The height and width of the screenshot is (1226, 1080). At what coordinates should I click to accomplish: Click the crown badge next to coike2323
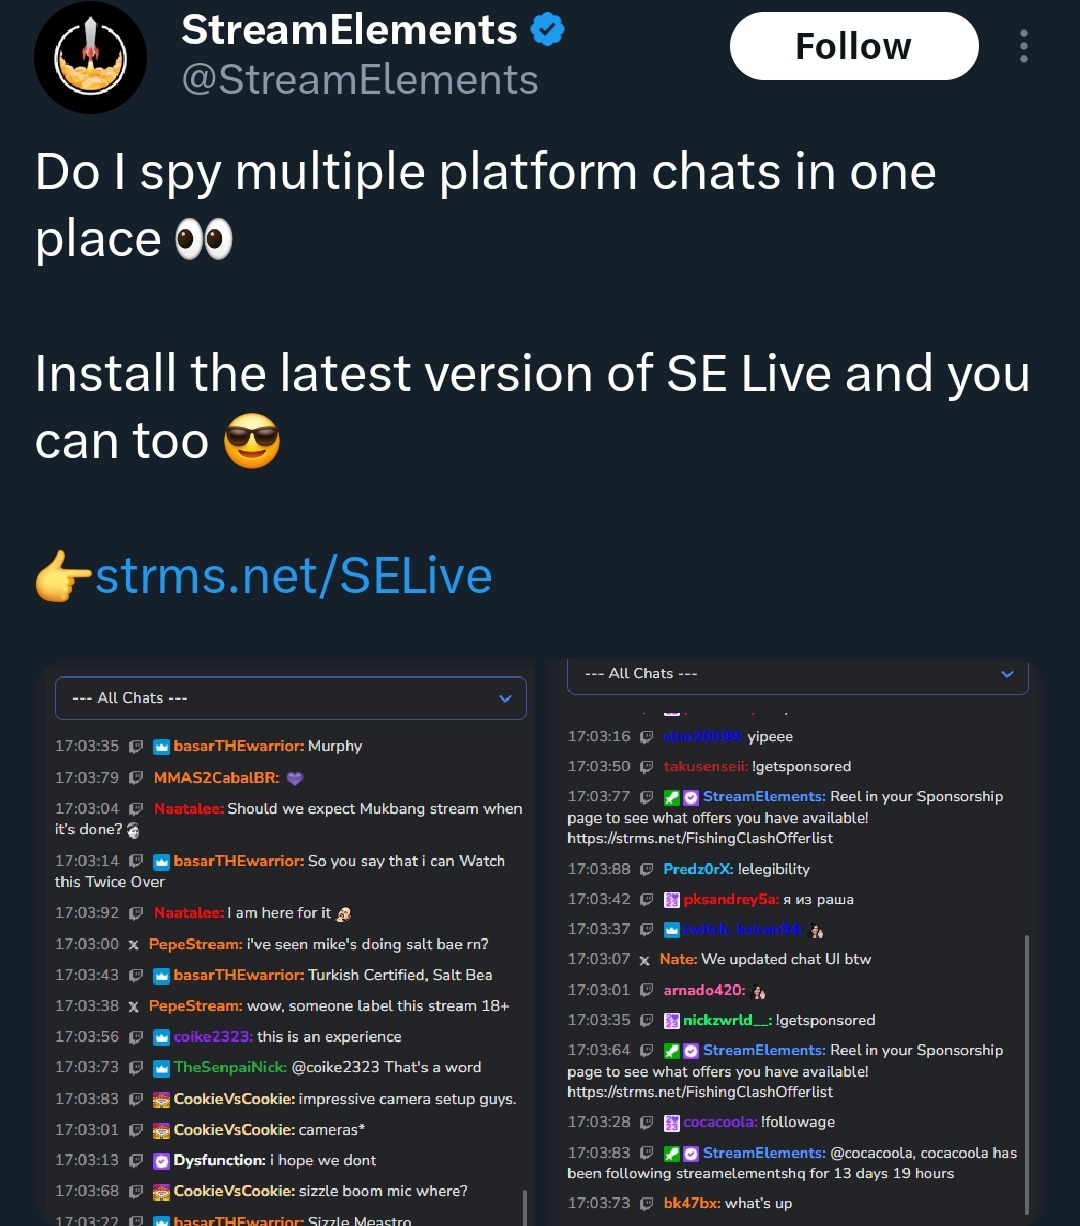coord(161,1038)
